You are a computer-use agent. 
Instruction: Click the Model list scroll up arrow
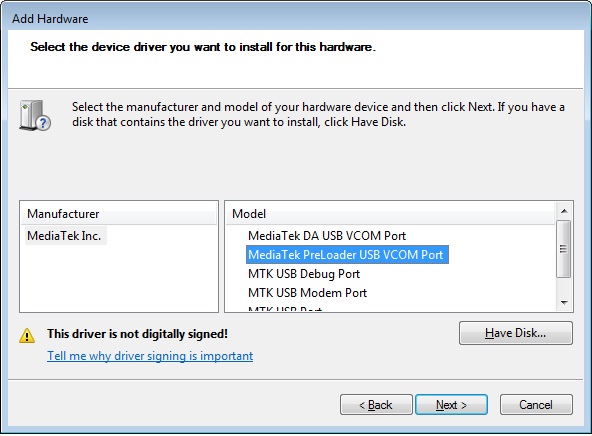(x=564, y=211)
